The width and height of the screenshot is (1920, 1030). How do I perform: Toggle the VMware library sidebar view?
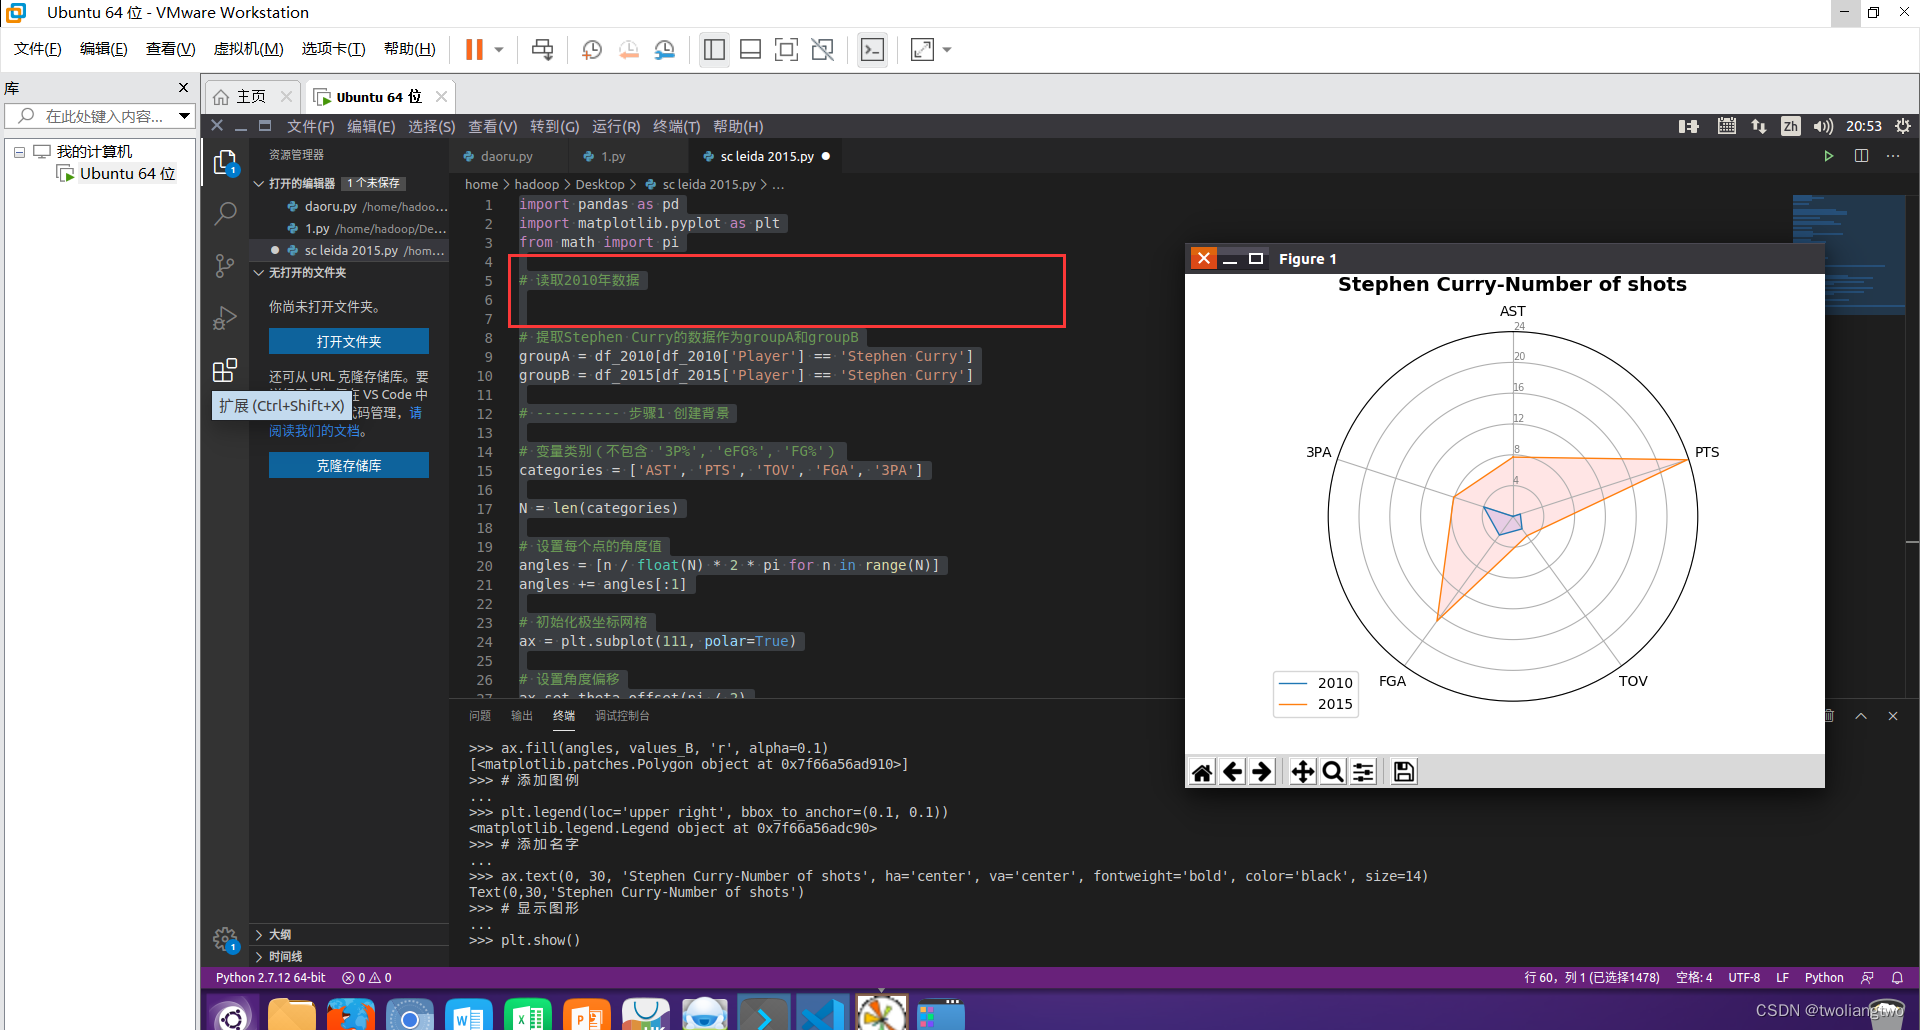[x=714, y=49]
